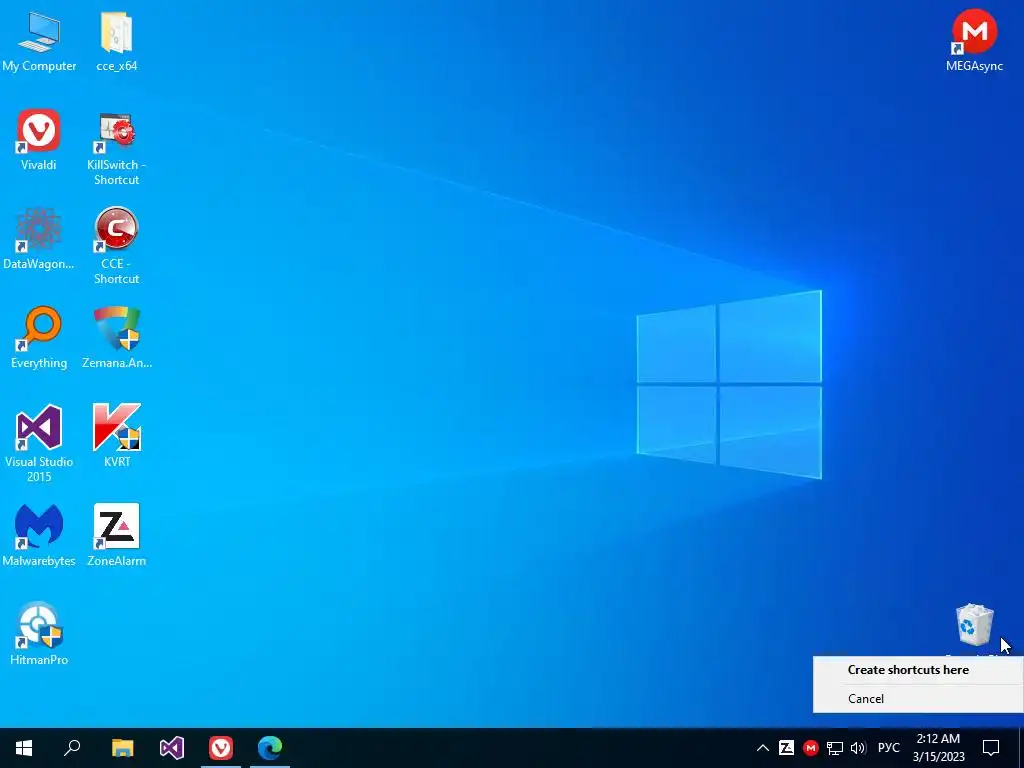Select the KVRT desktop icon
1024x768 pixels.
pyautogui.click(x=116, y=436)
